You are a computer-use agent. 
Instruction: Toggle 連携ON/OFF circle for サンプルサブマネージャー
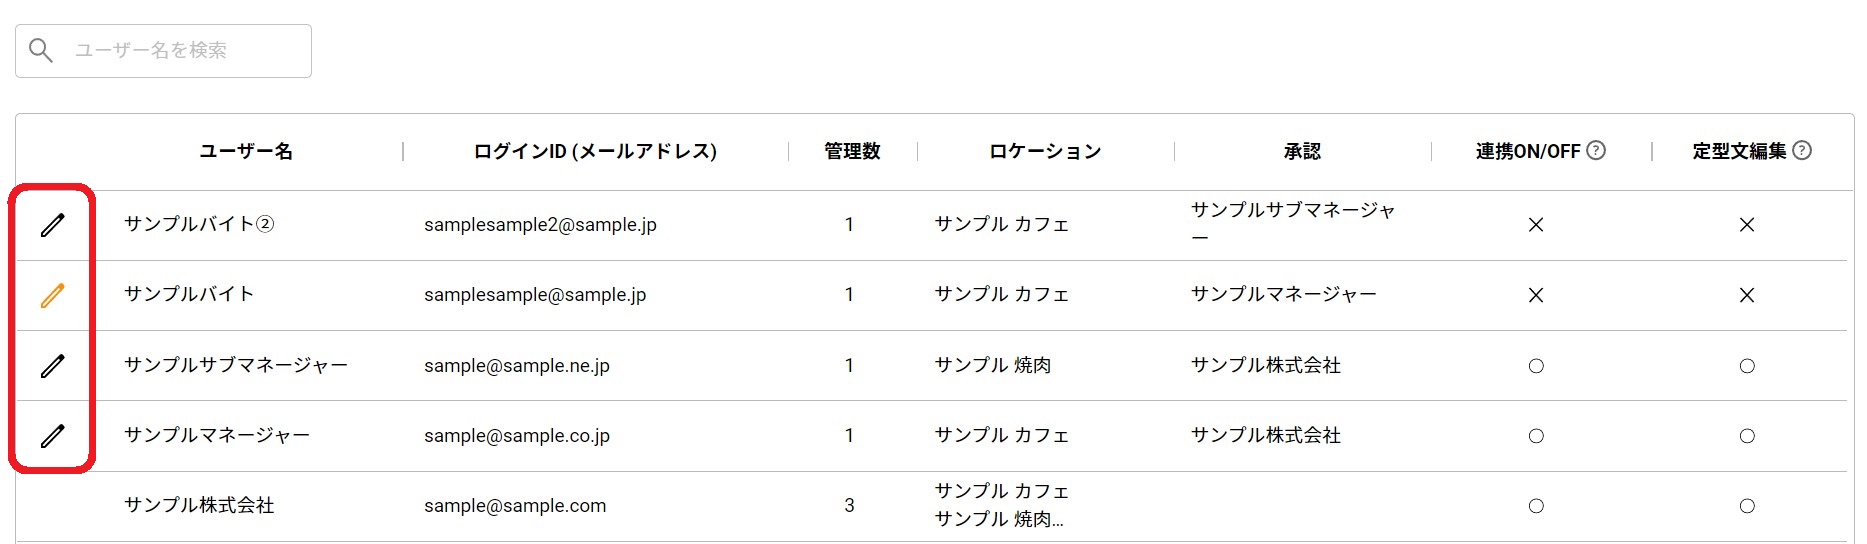[1536, 366]
